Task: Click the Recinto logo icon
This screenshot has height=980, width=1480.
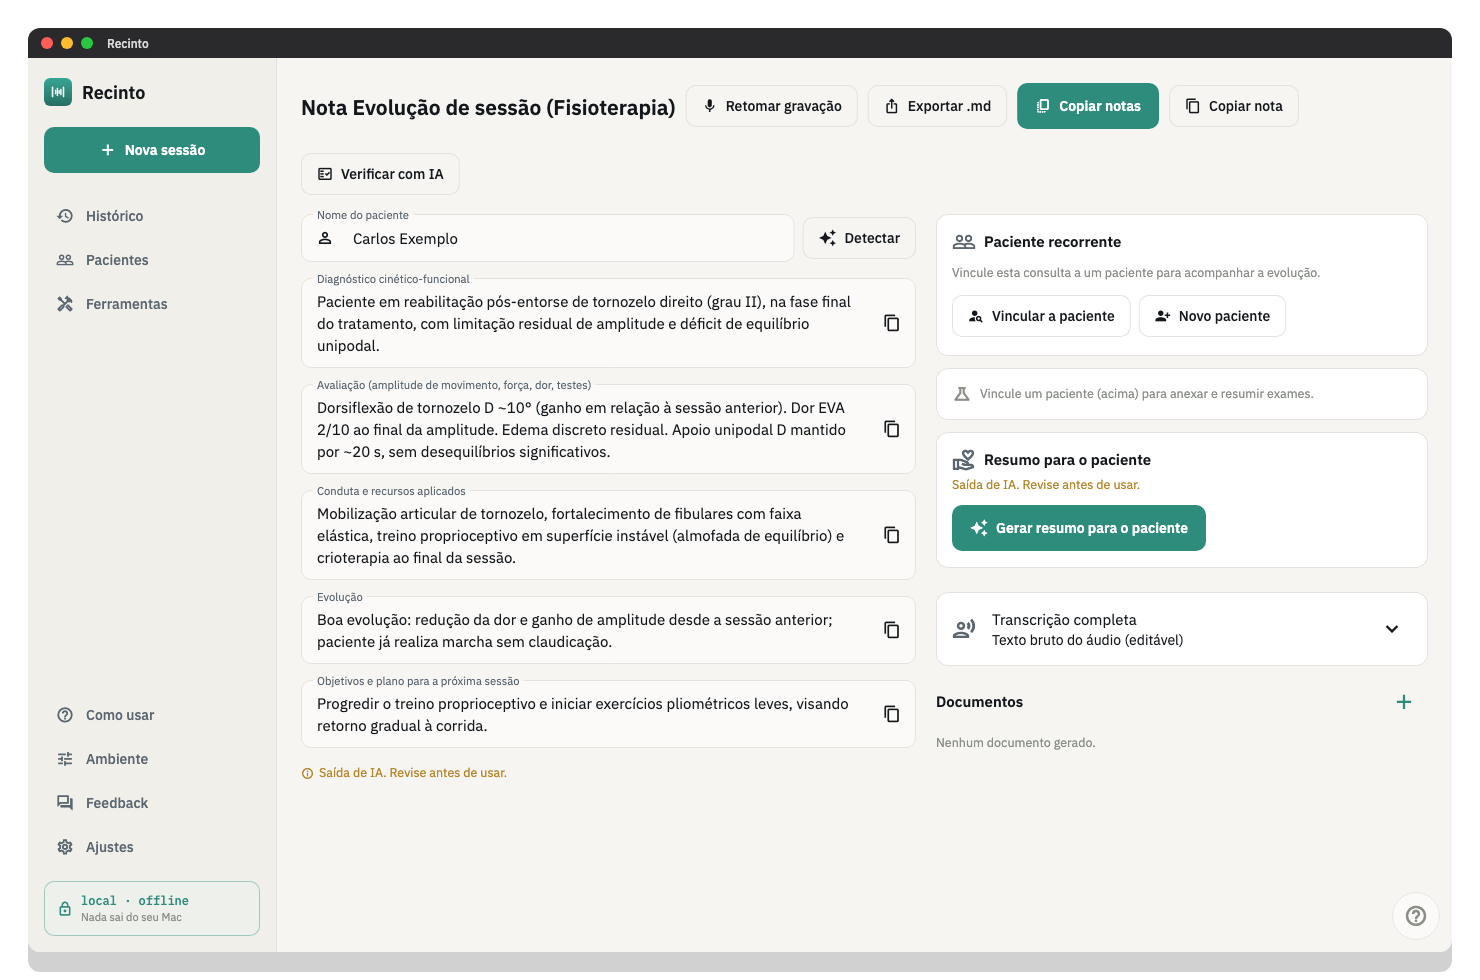Action: tap(58, 92)
